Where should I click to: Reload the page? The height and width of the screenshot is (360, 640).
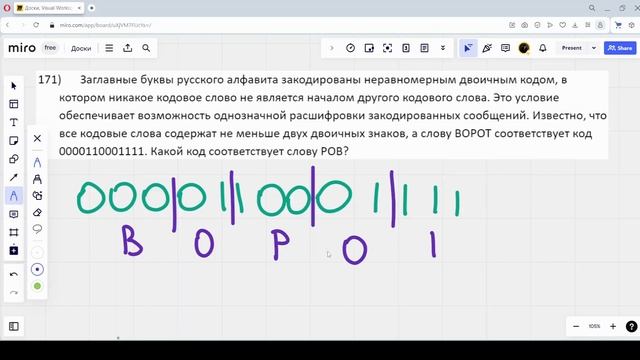[x=36, y=25]
